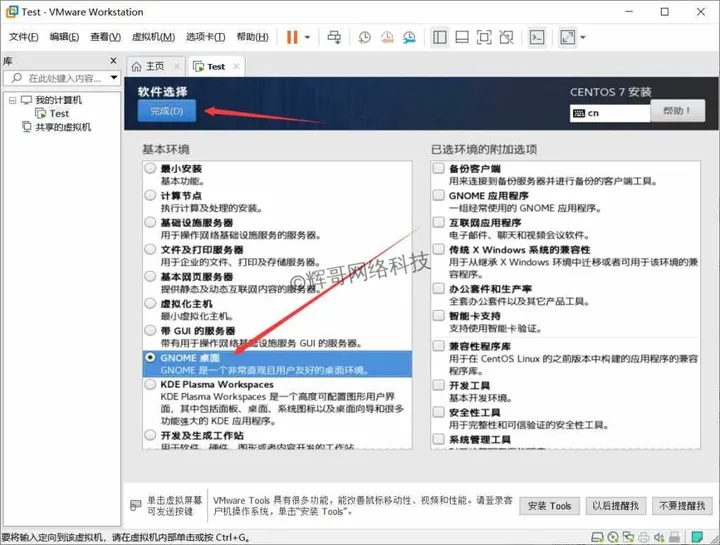Viewport: 720px width, 545px height.
Task: Check the 办公套件和生产率 checkbox
Action: 439,289
